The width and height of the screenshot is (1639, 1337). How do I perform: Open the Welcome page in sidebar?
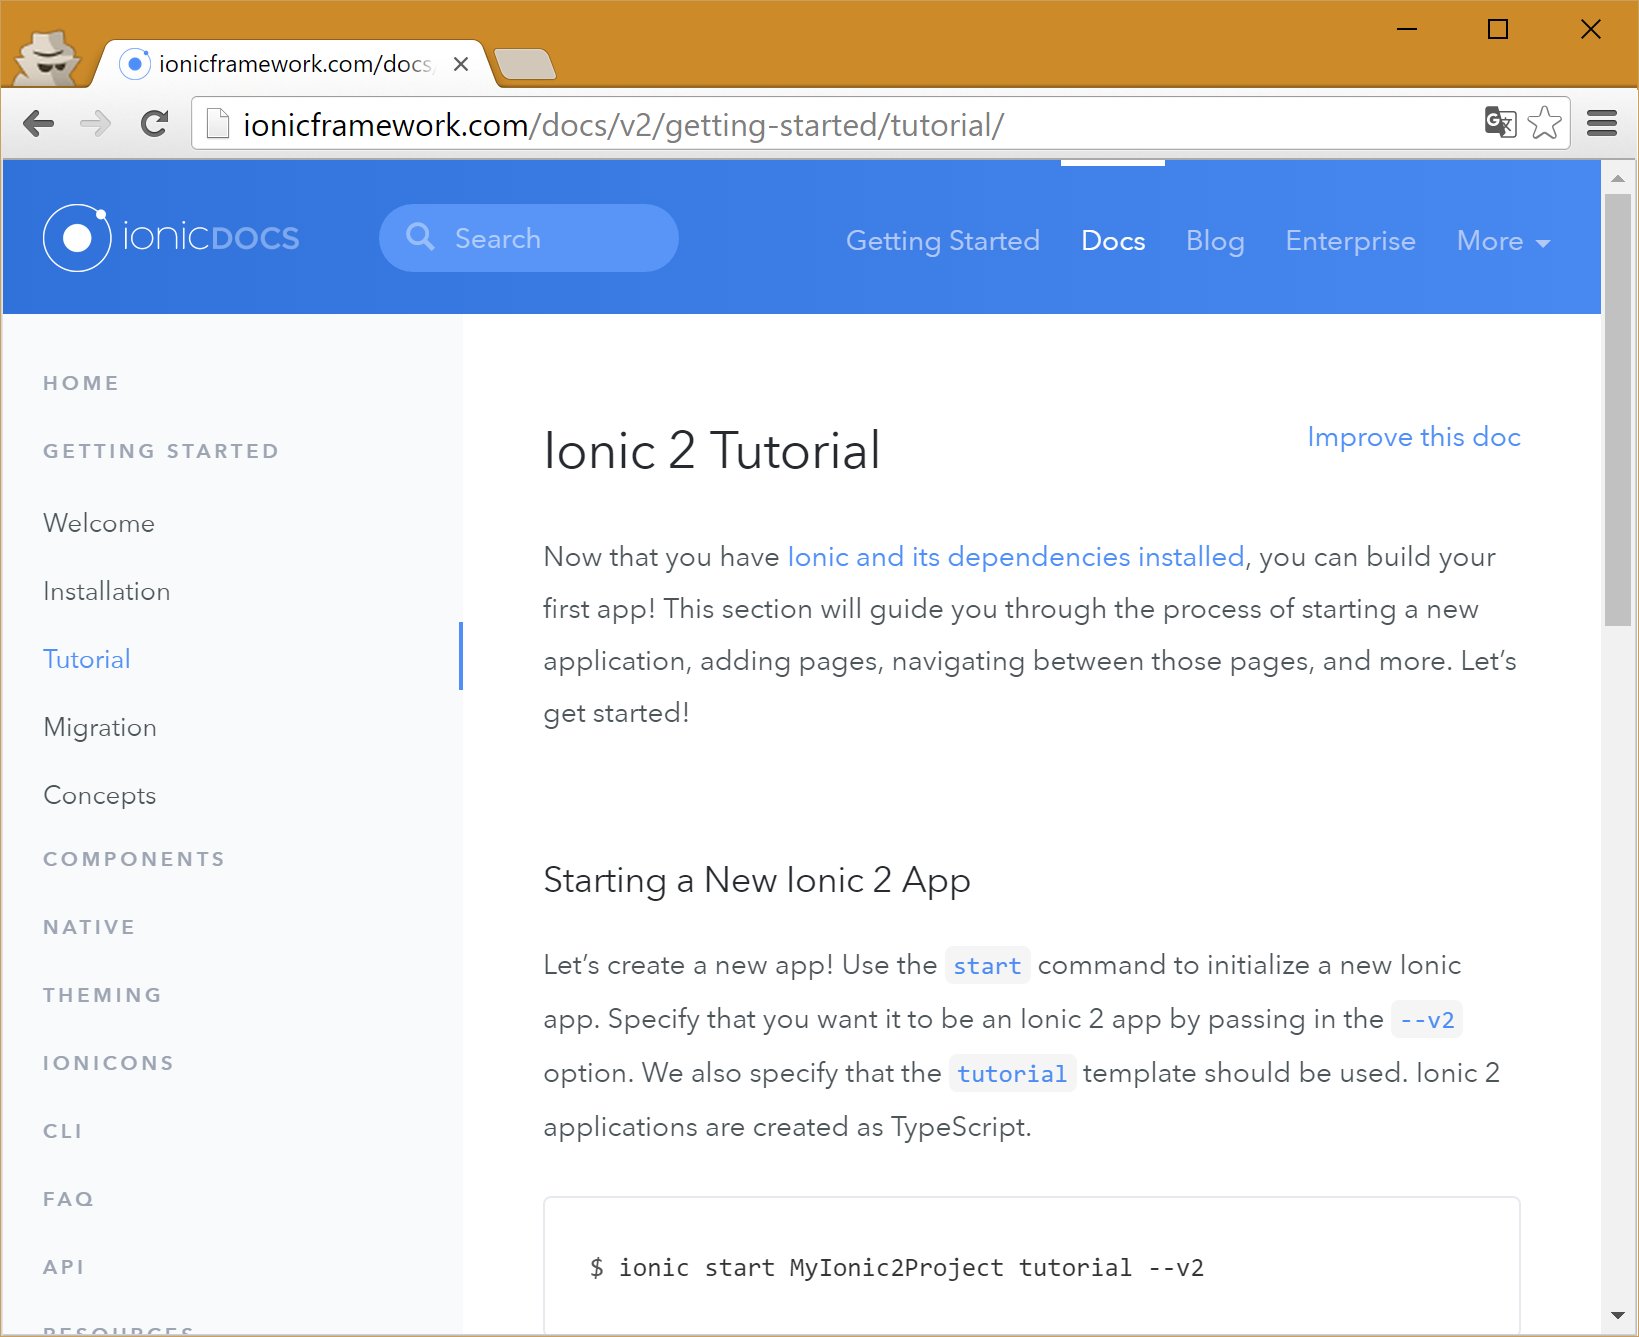(99, 523)
